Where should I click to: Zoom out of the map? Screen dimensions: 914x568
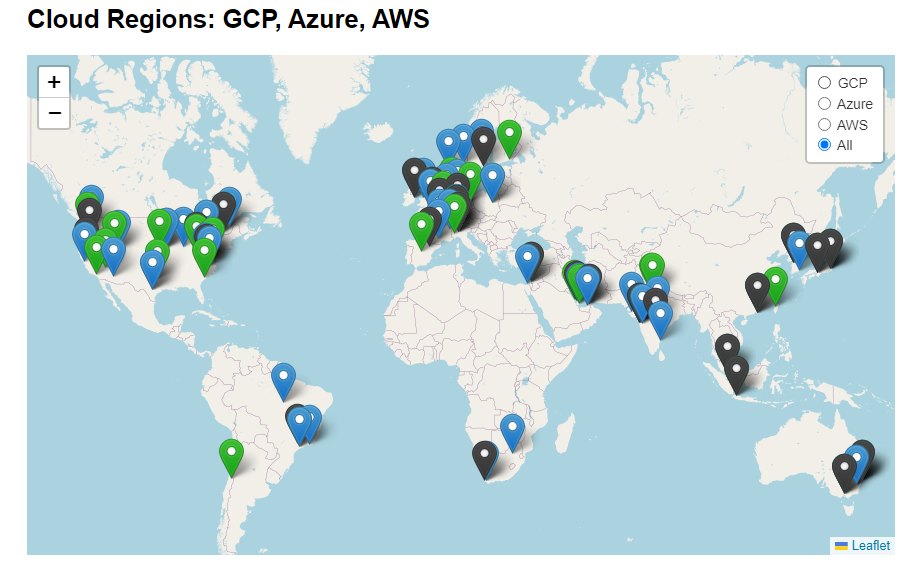[x=54, y=113]
